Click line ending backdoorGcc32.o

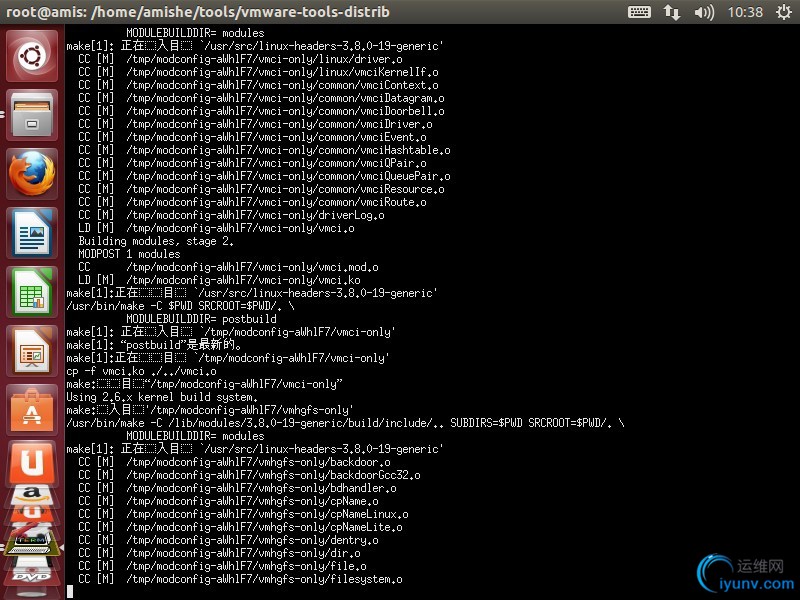click(249, 475)
